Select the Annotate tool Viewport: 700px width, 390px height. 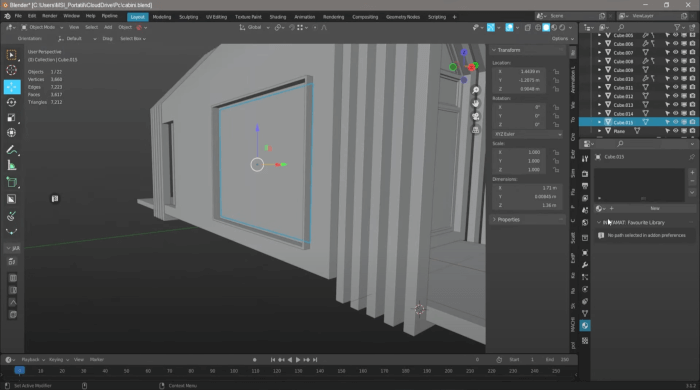tap(12, 150)
